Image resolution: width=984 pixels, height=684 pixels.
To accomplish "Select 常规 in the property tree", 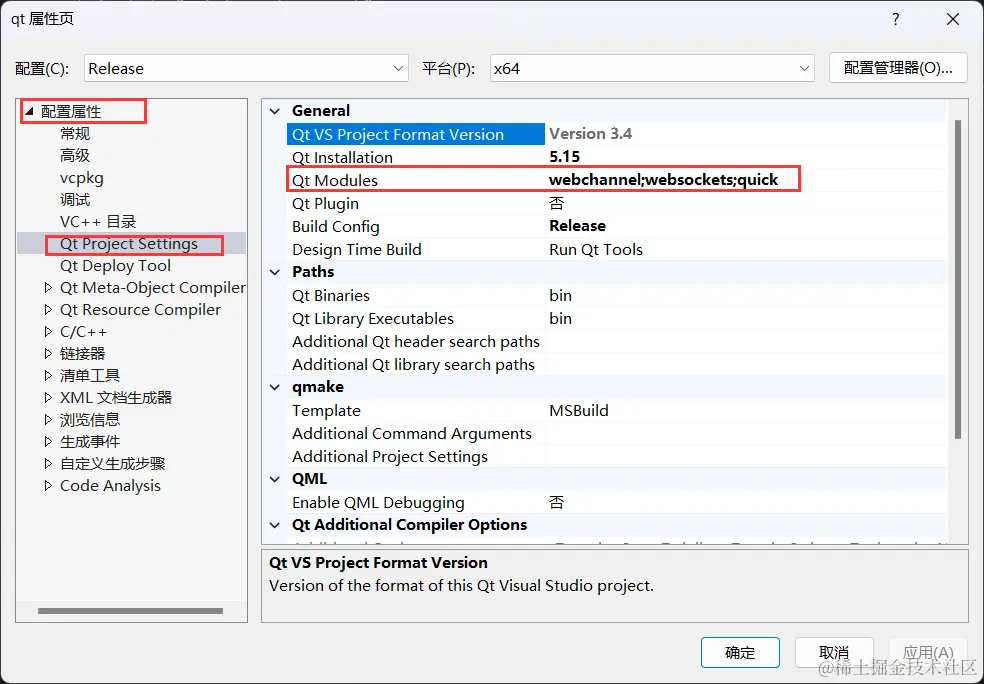I will tap(75, 134).
